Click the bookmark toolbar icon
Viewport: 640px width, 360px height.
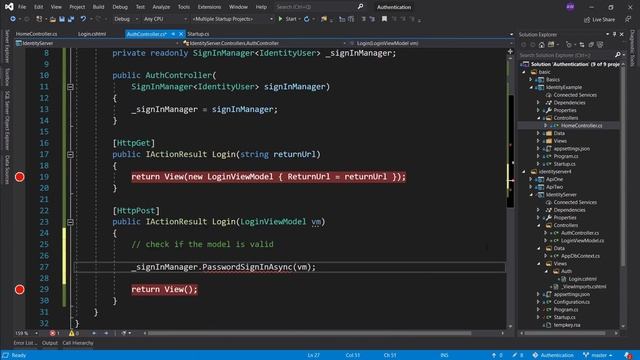pos(384,19)
